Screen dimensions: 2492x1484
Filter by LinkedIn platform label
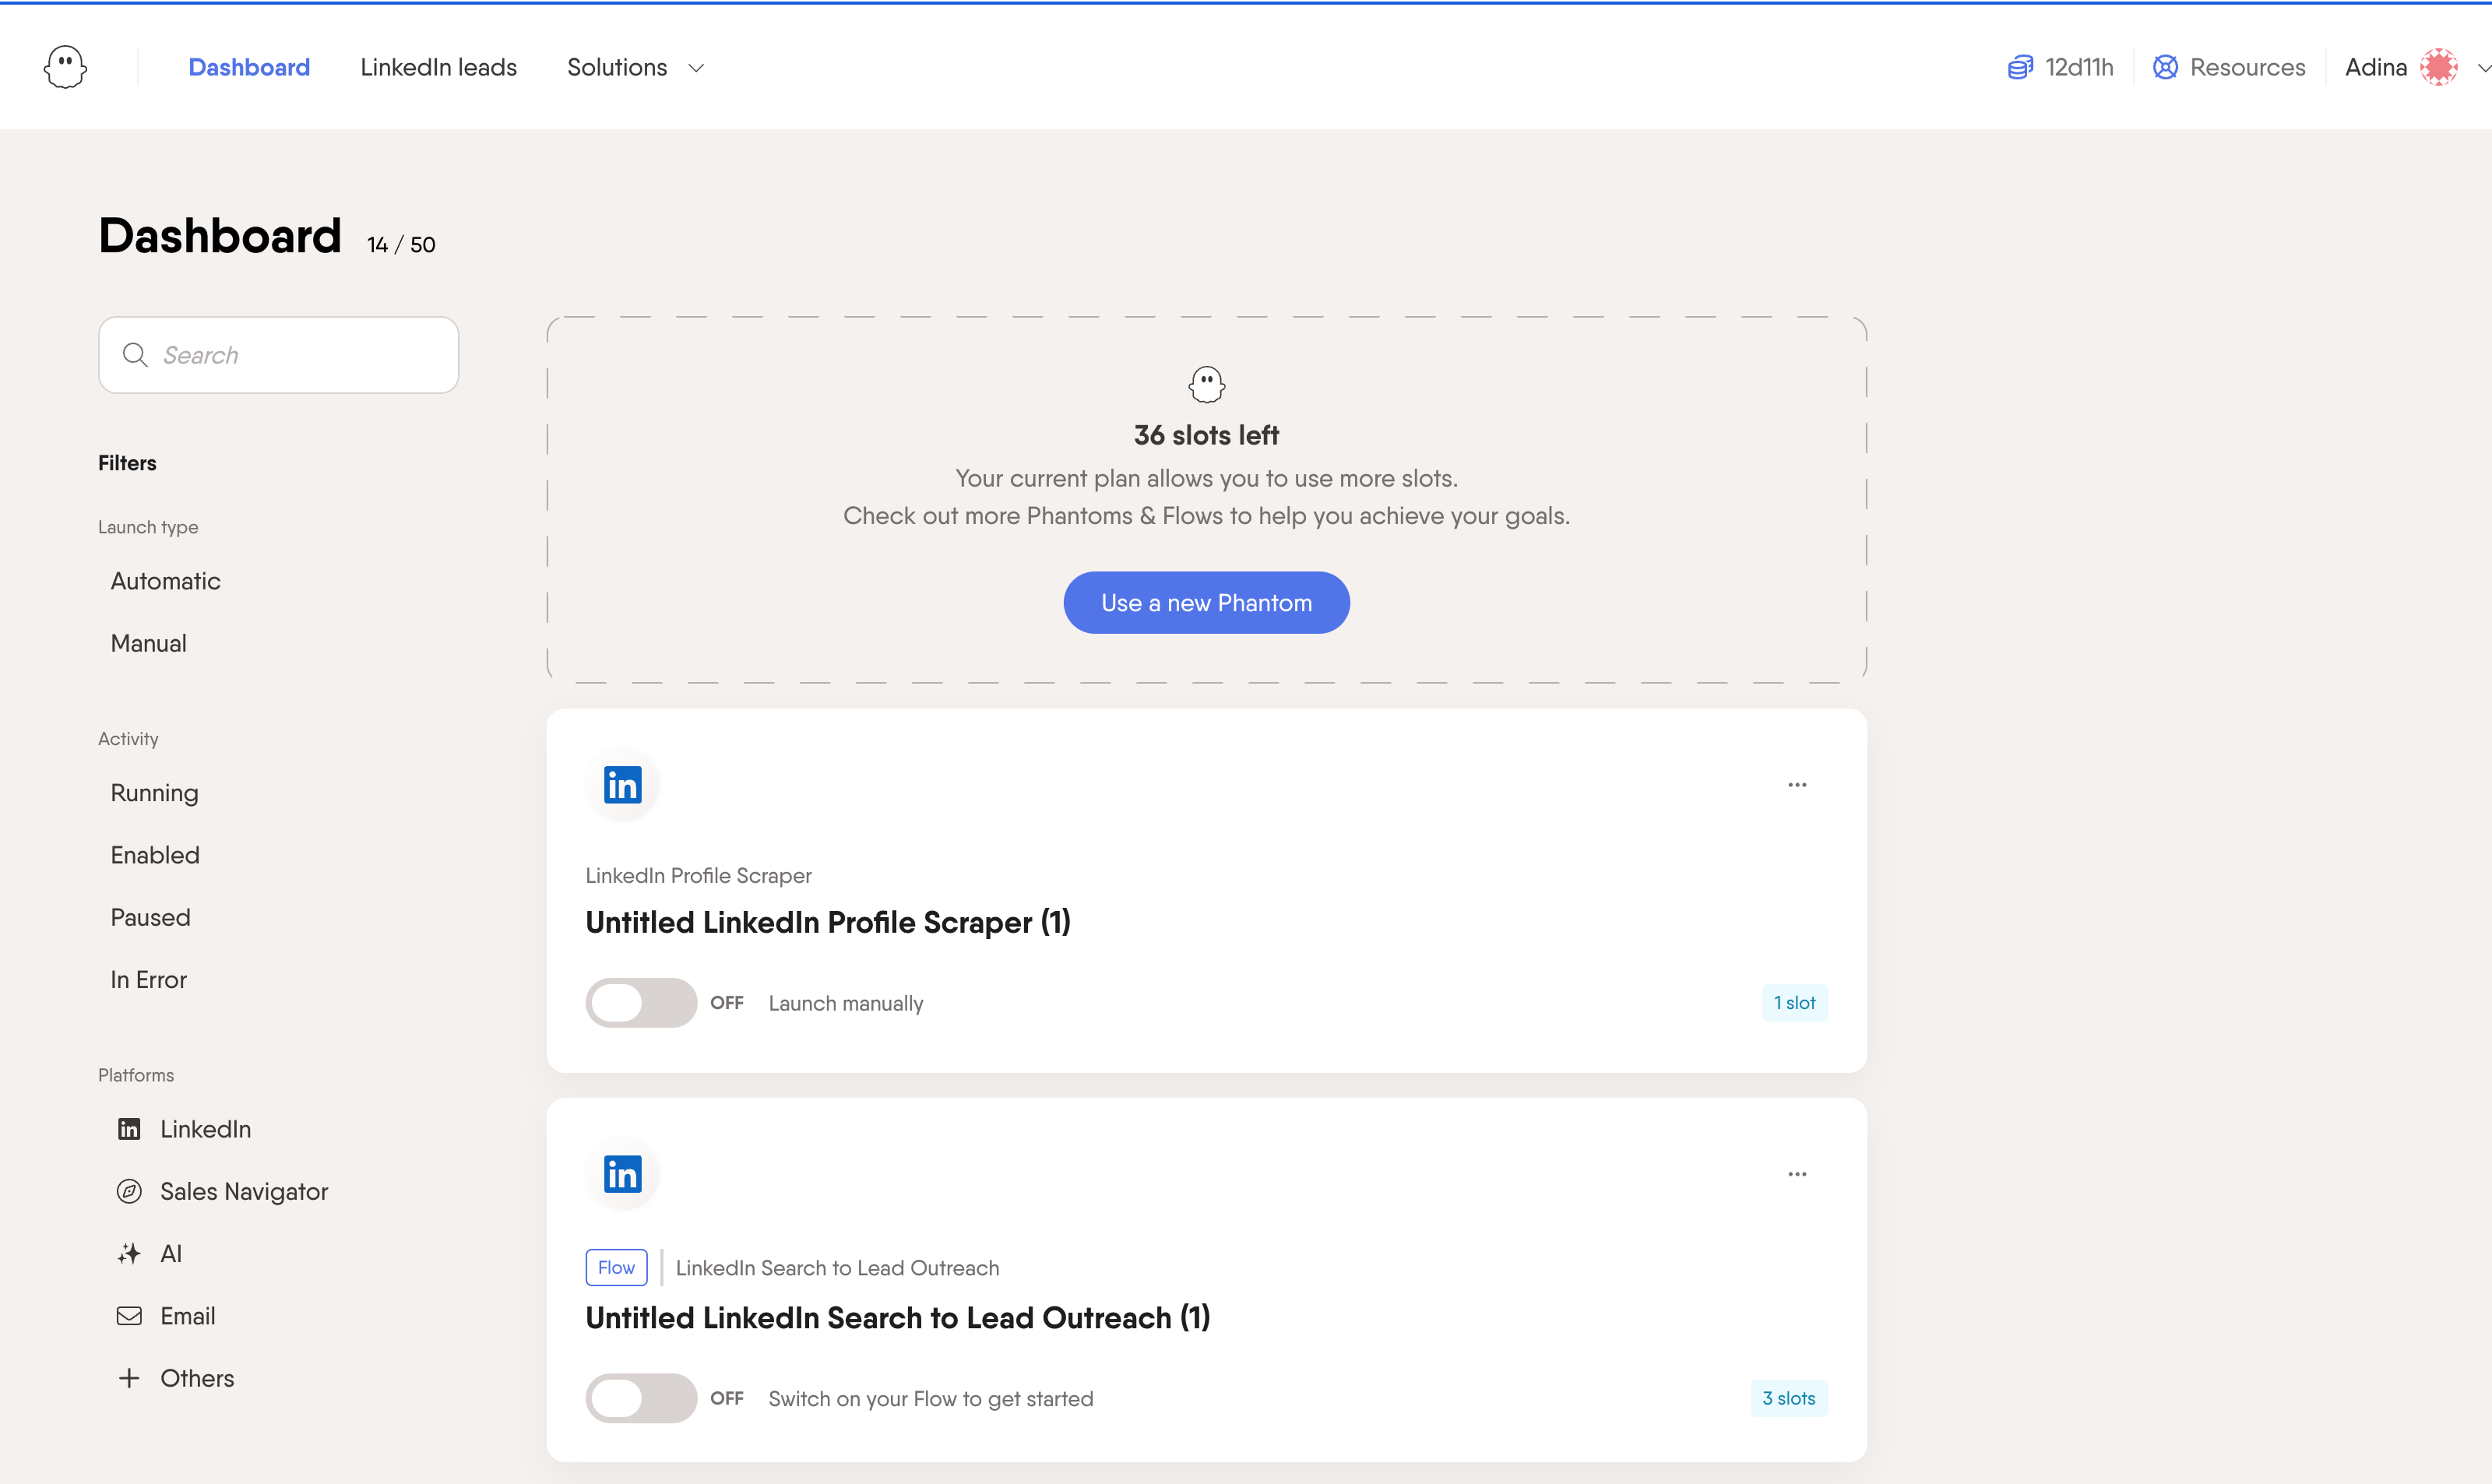tap(205, 1129)
